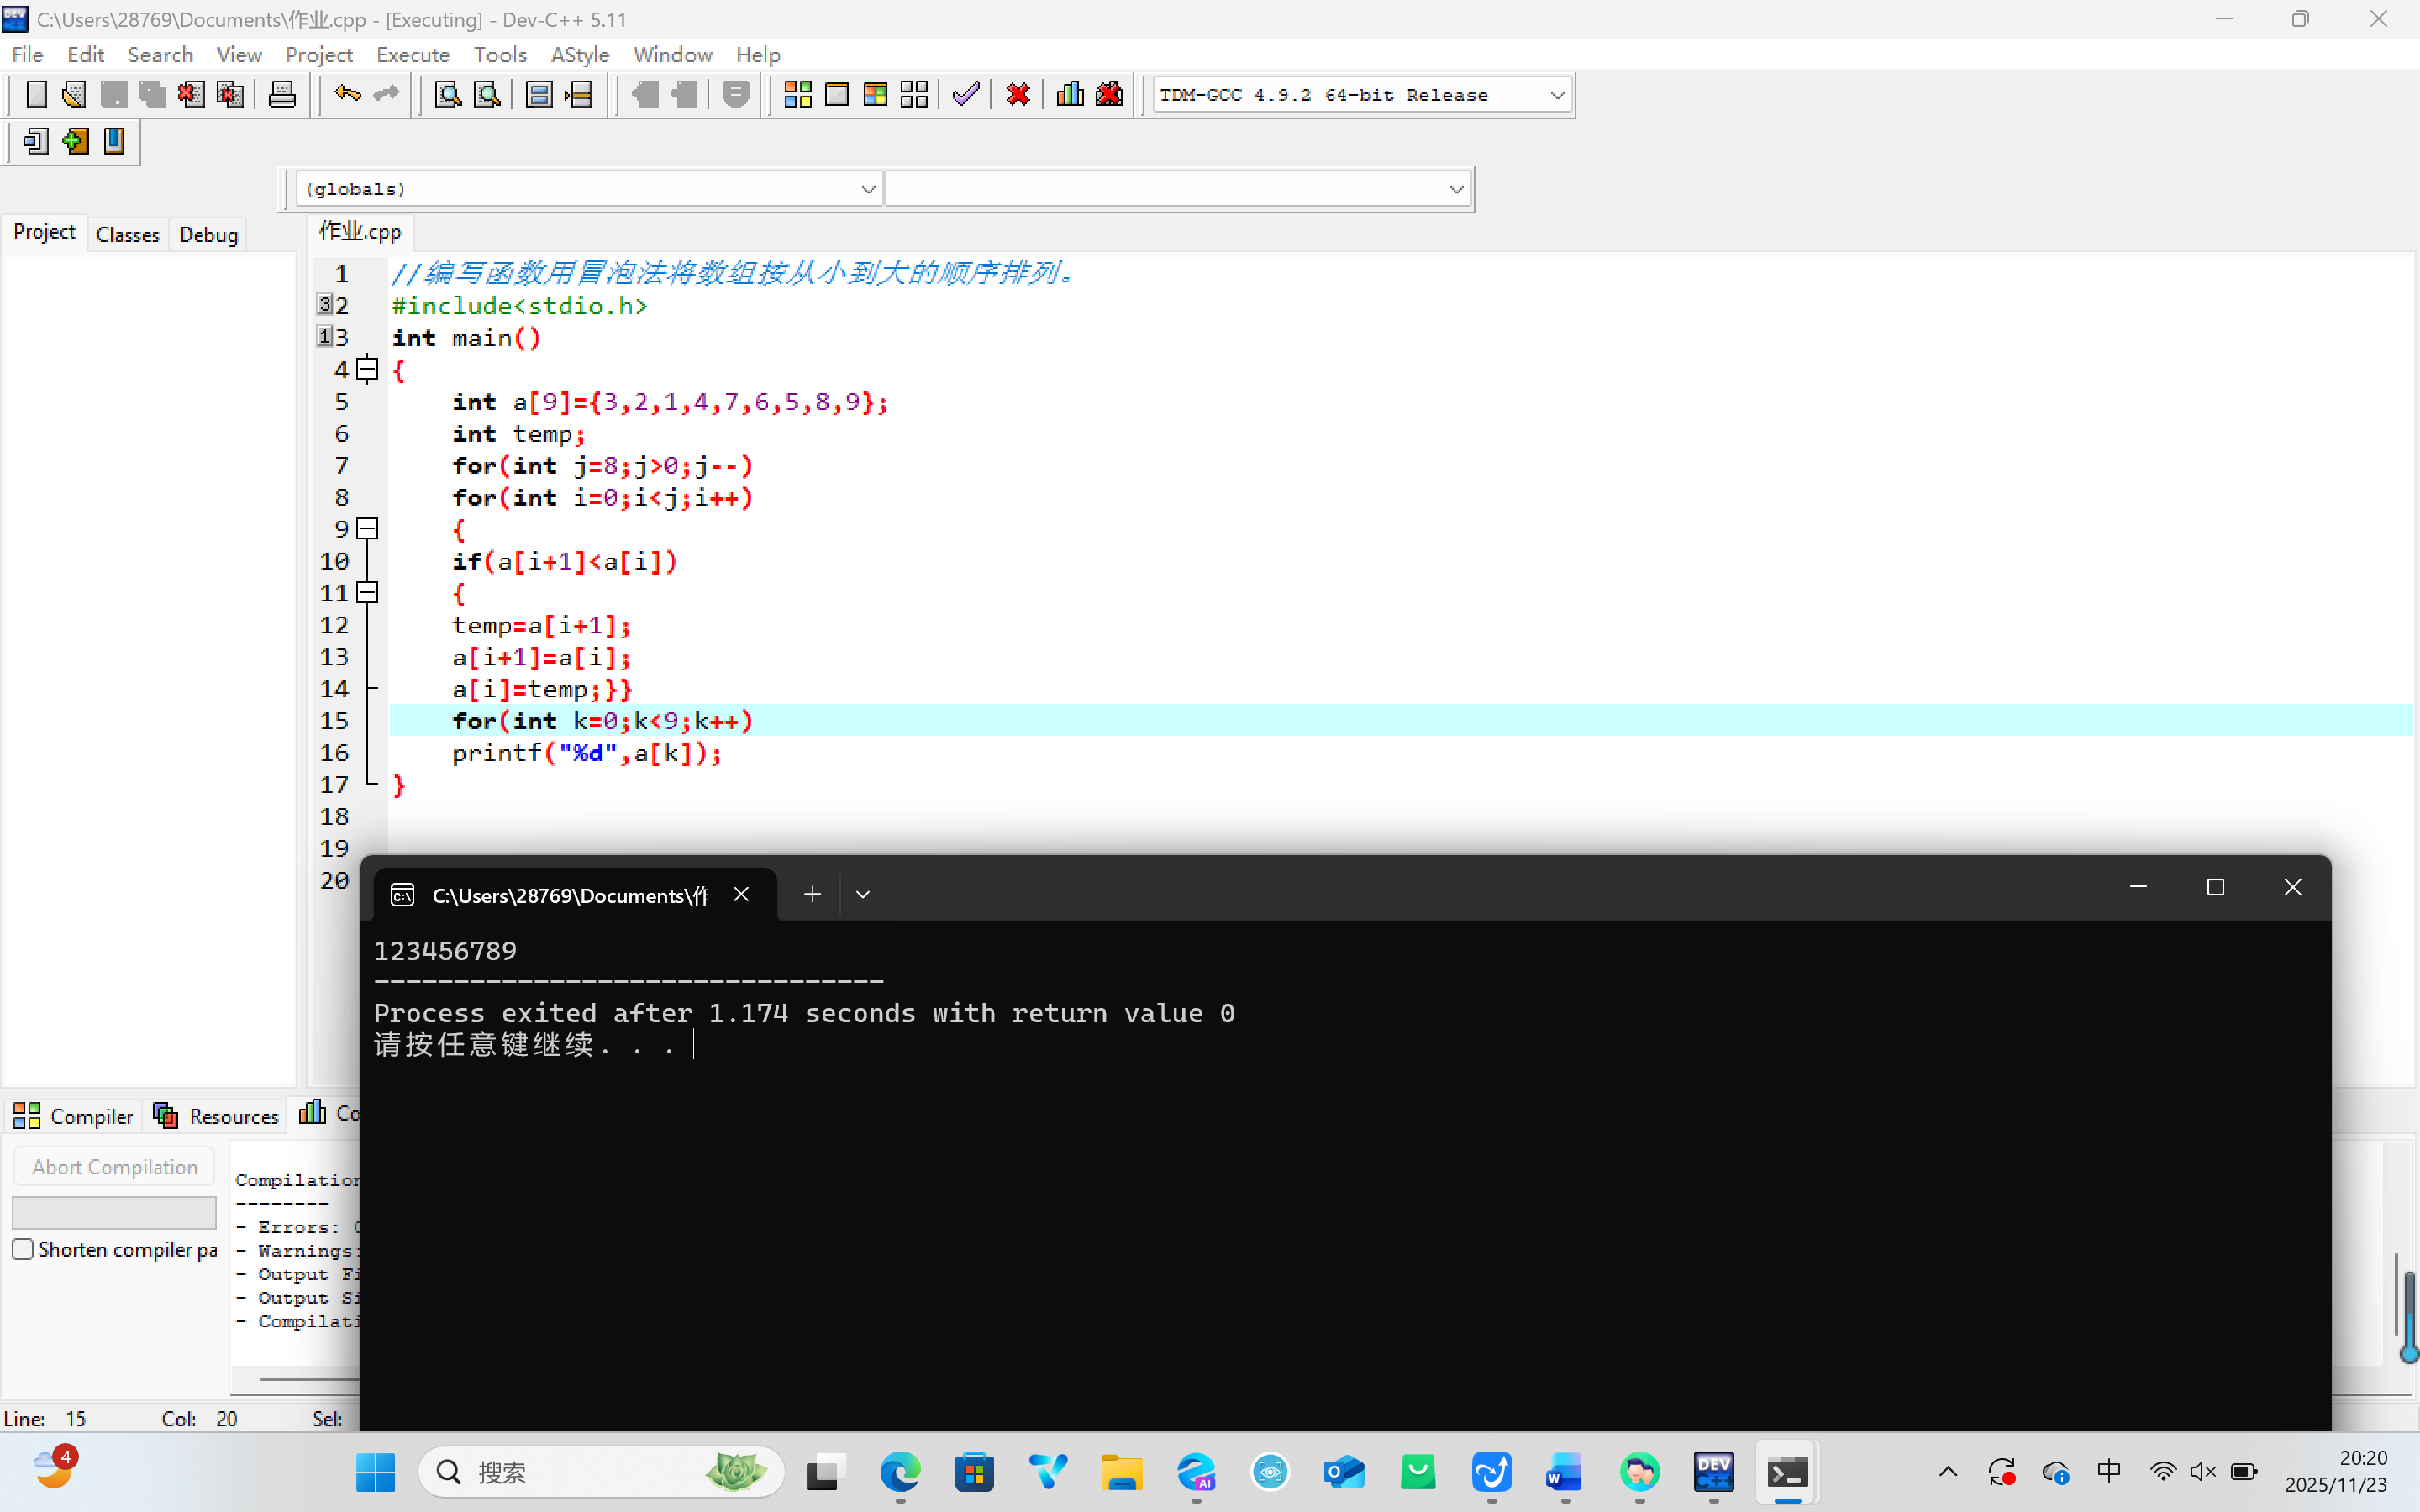Click the bar chart Profile Analysis icon
2420x1512 pixels.
pyautogui.click(x=1069, y=95)
